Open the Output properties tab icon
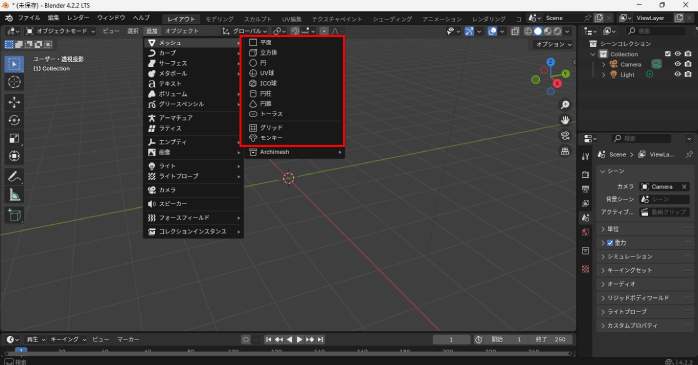The height and width of the screenshot is (365, 698). [585, 189]
